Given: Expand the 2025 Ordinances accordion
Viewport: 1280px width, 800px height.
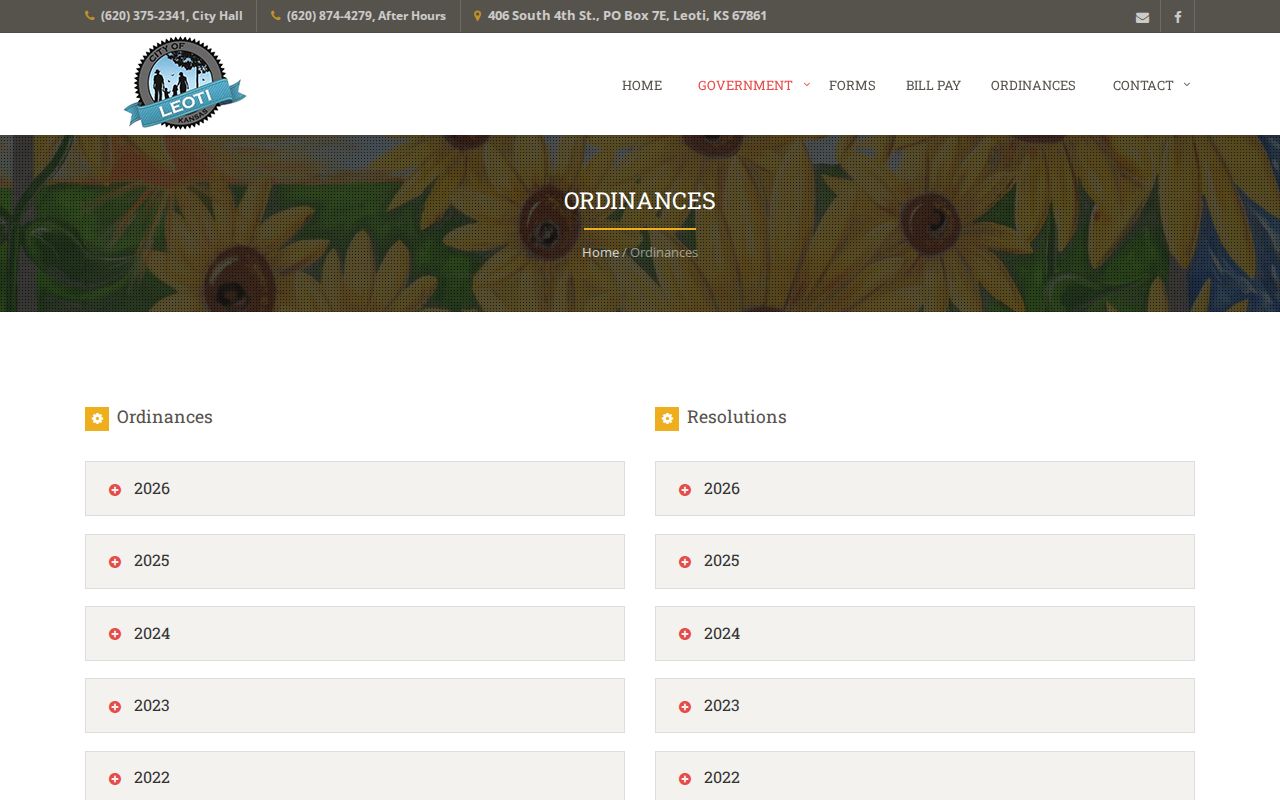Looking at the screenshot, I should [x=355, y=561].
